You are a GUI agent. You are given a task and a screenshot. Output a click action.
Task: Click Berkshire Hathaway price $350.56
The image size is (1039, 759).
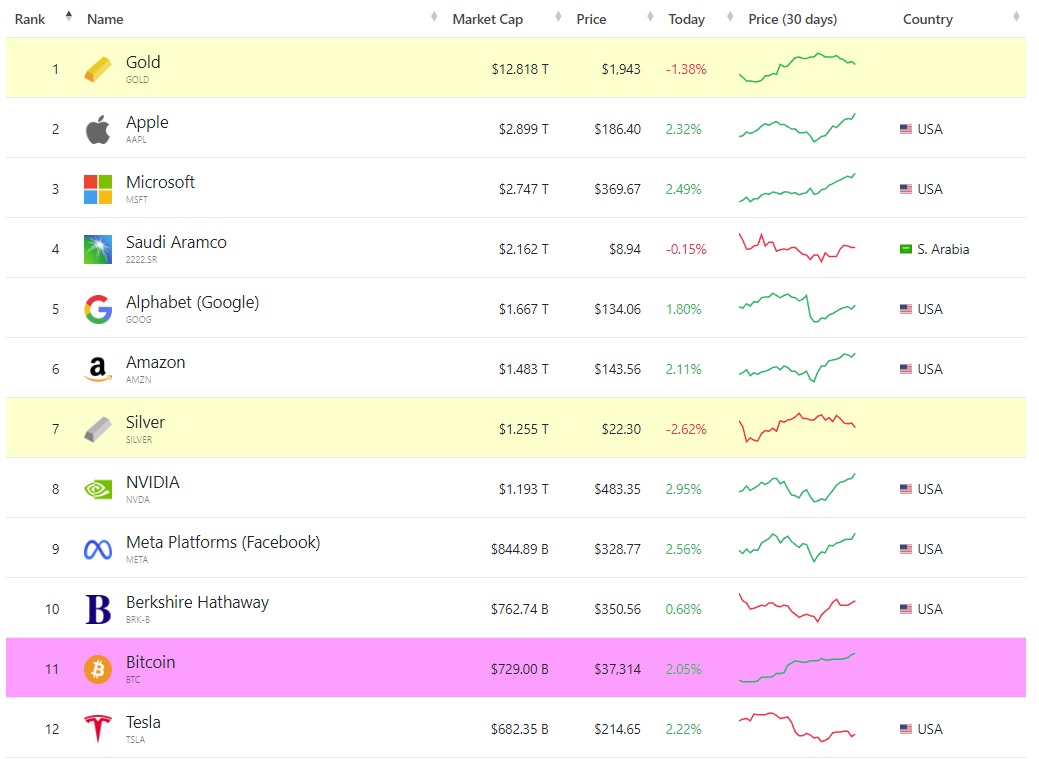click(617, 610)
